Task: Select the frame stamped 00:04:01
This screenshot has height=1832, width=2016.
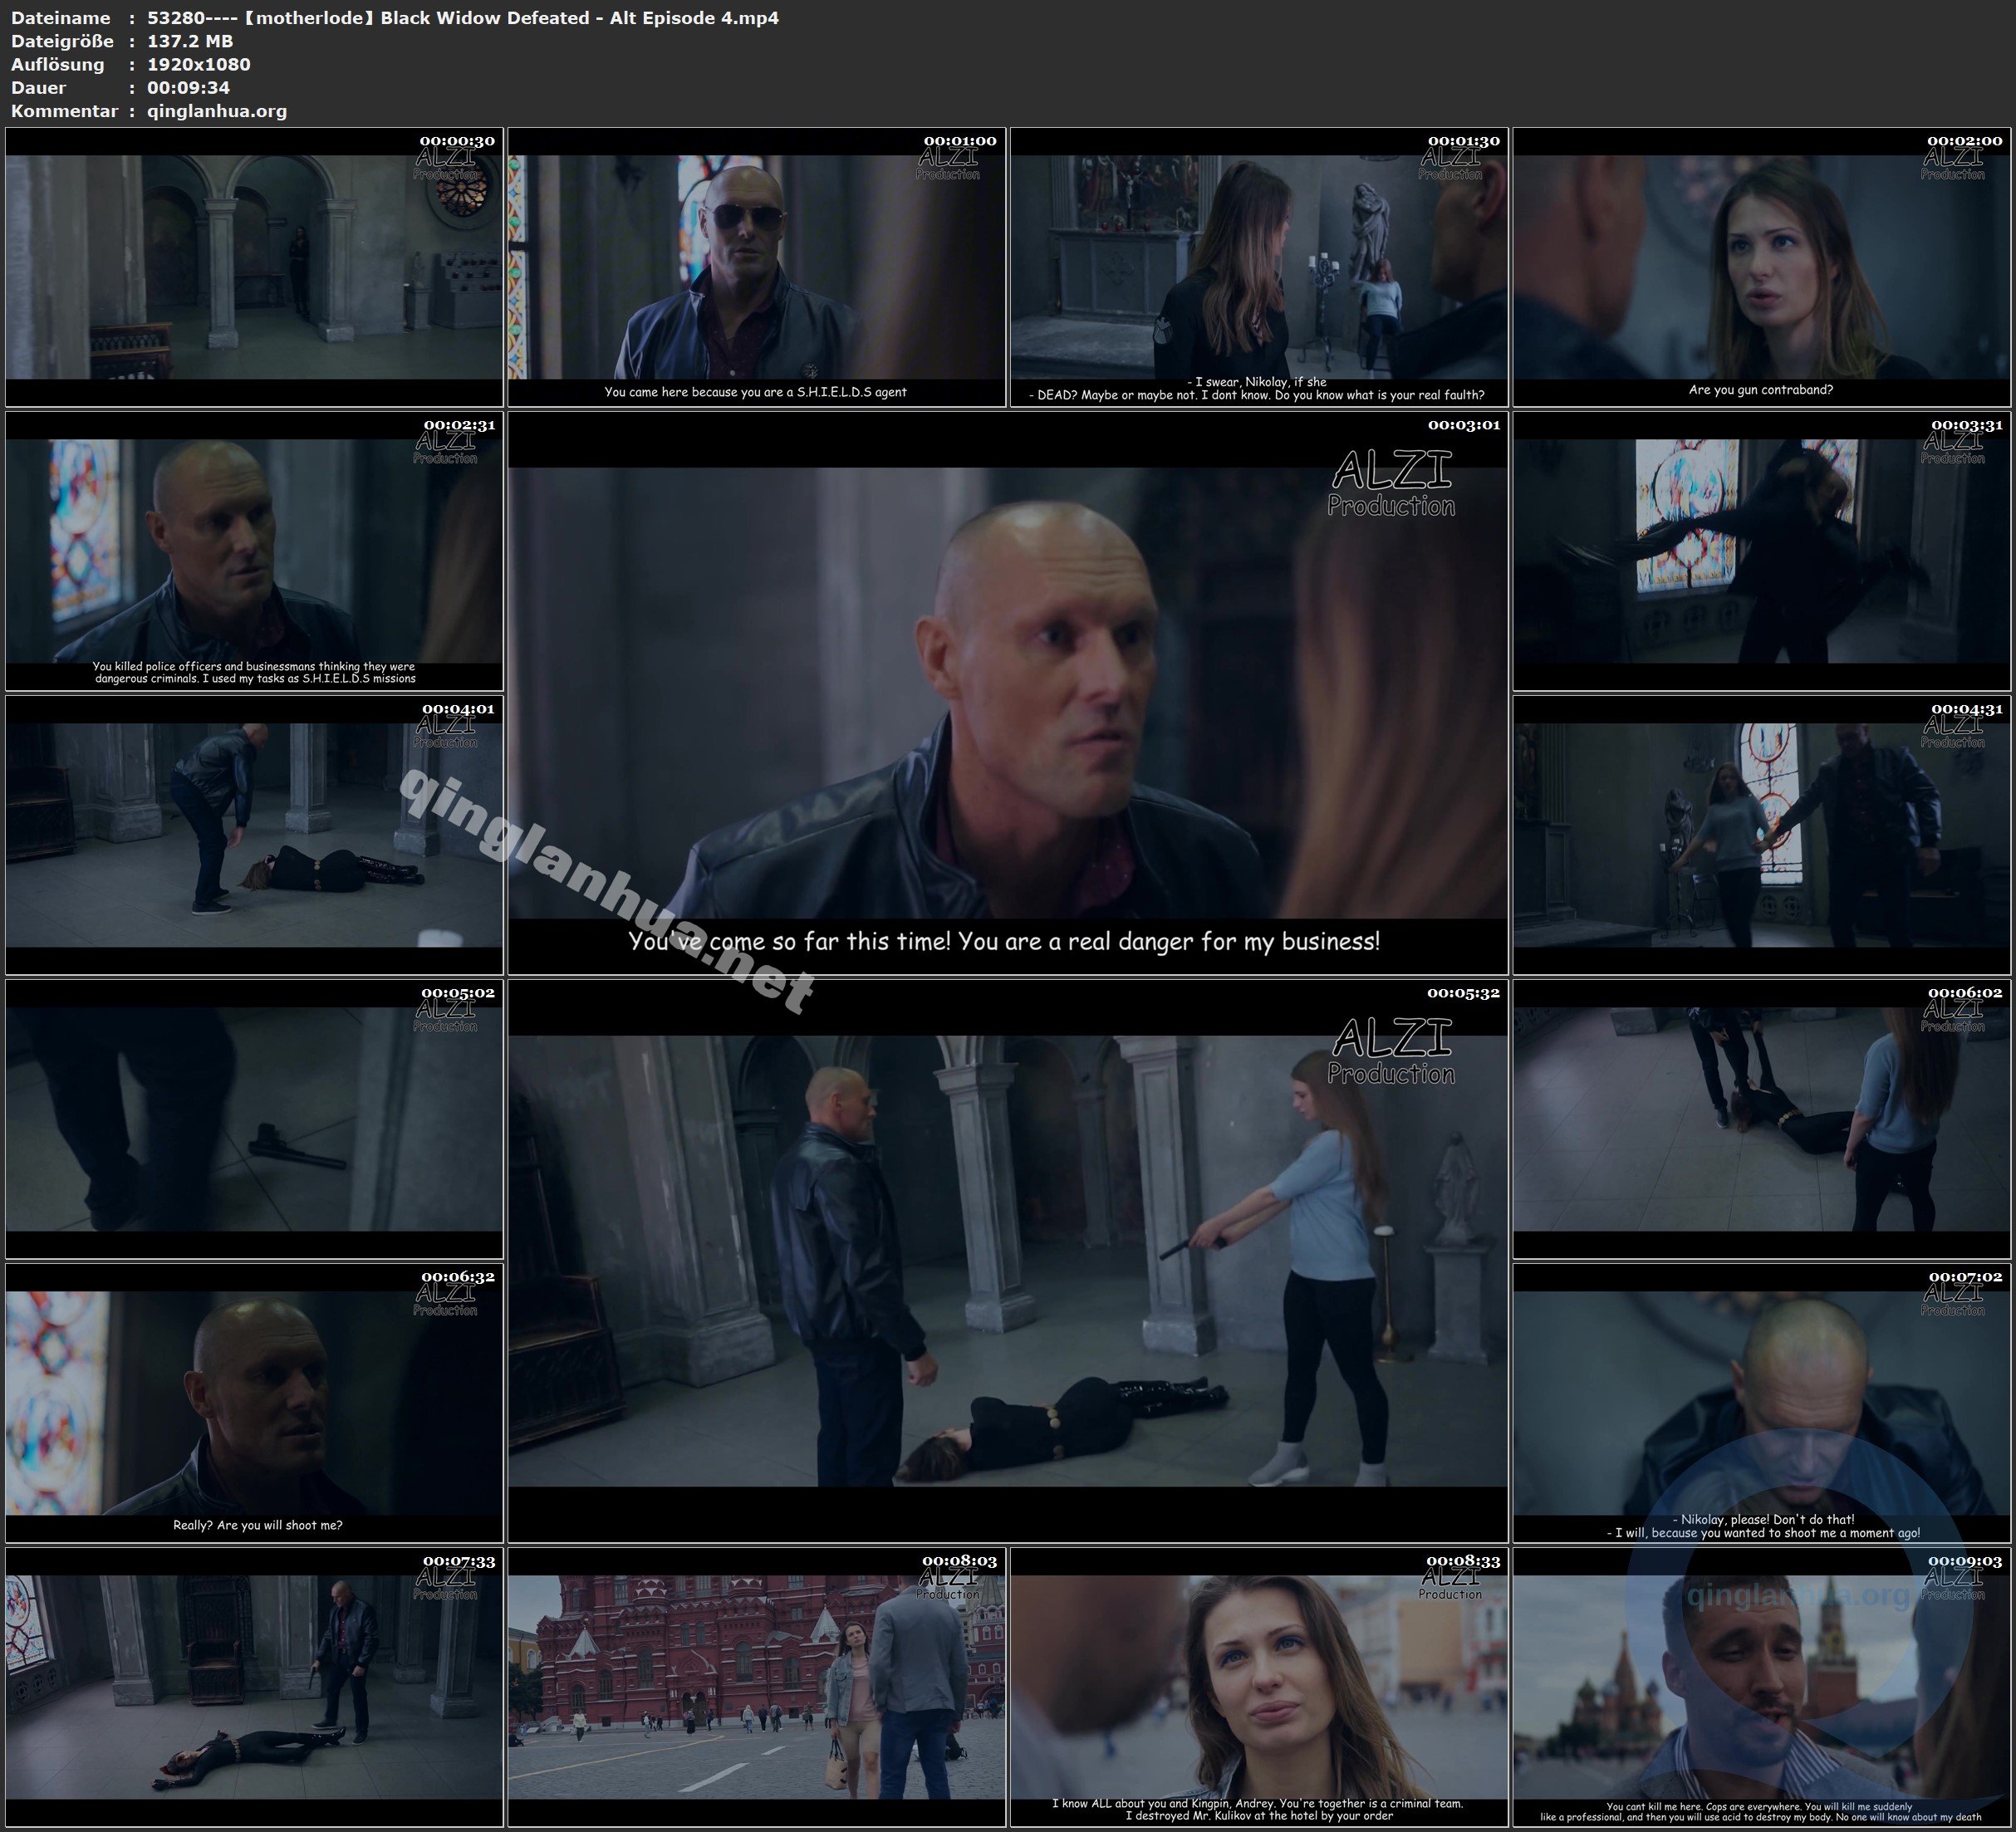Action: coord(254,835)
